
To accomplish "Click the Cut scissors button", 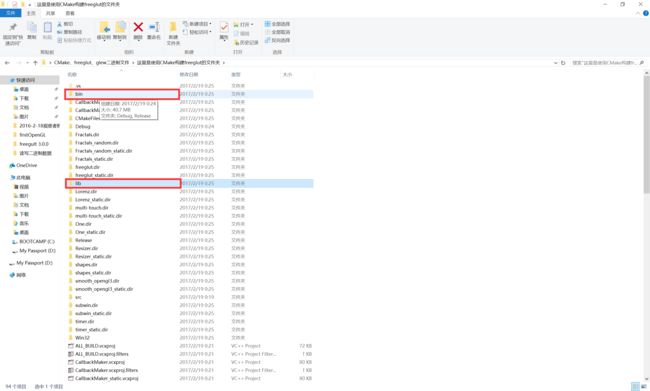I will click(x=65, y=24).
